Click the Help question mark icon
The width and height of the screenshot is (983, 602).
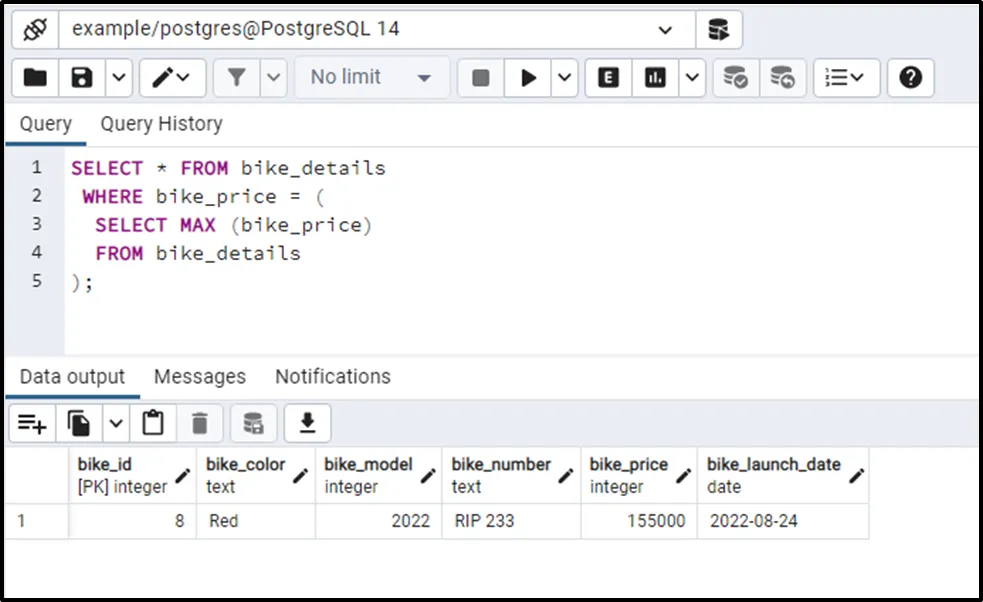pyautogui.click(x=910, y=78)
